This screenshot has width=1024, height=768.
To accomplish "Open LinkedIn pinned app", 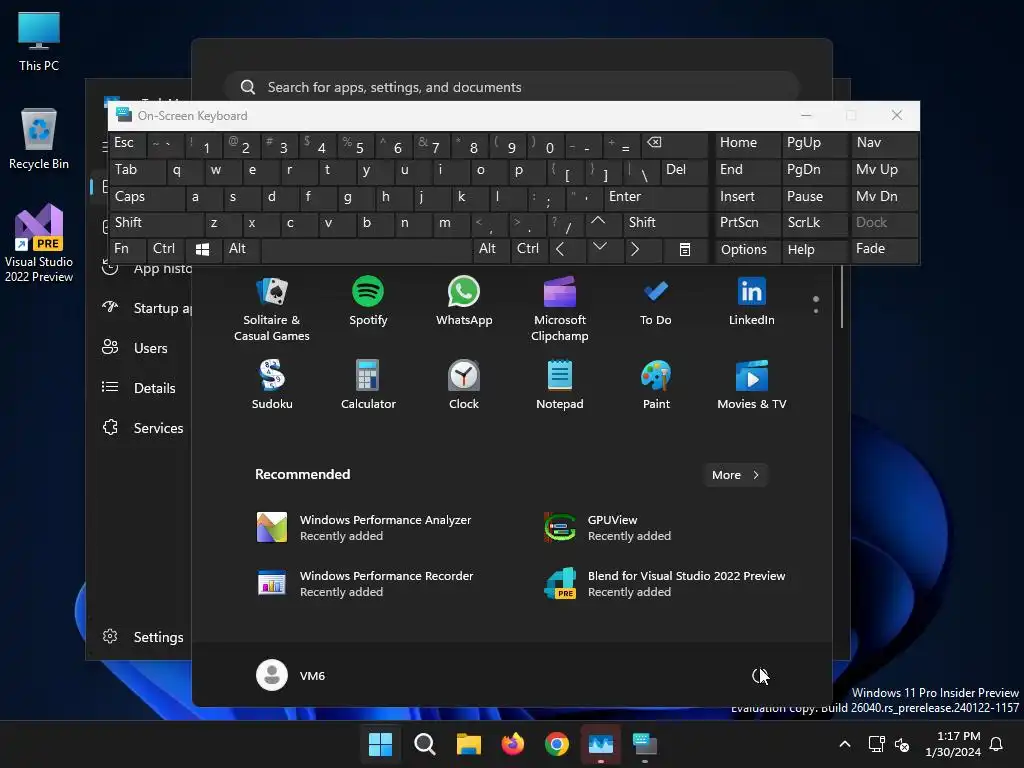I will pyautogui.click(x=751, y=301).
